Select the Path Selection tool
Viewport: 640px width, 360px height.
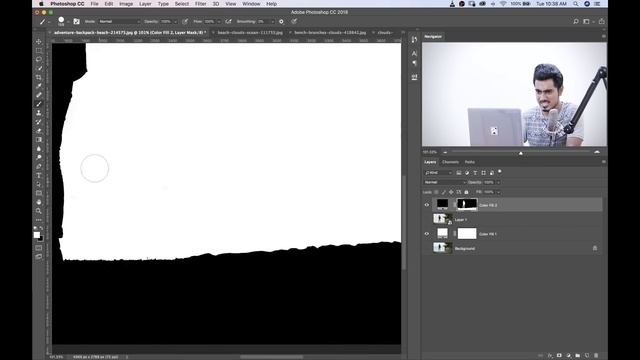39,184
